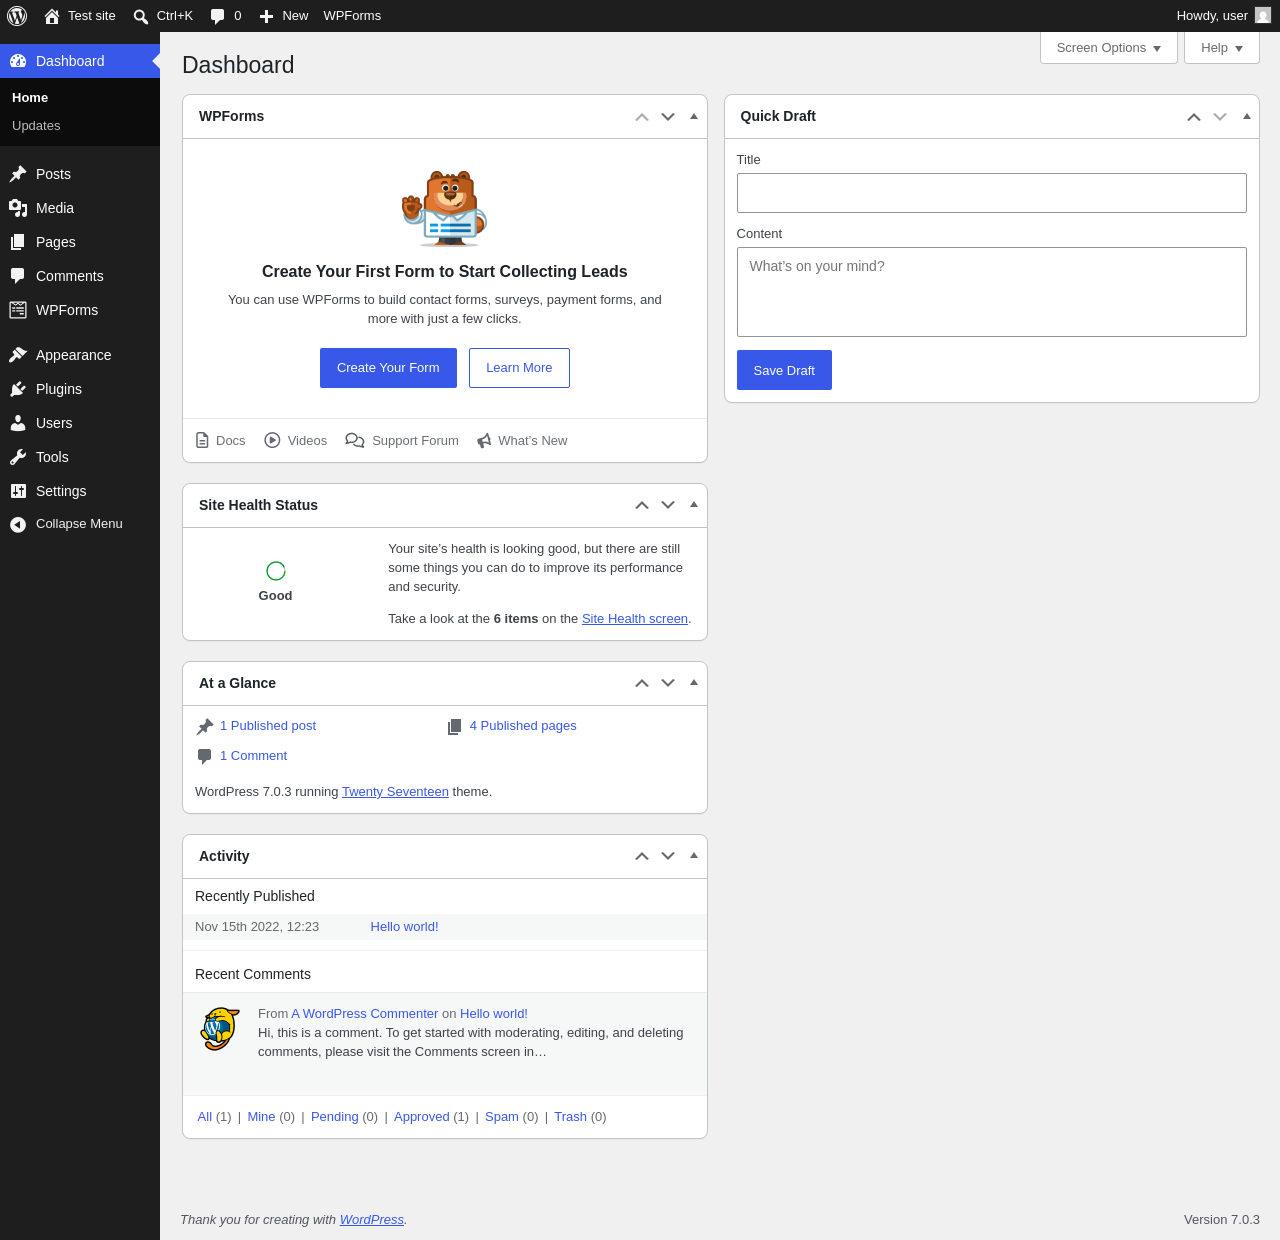Expand the Help dropdown tab
Screen dimensions: 1280x1240
pos(1222,48)
